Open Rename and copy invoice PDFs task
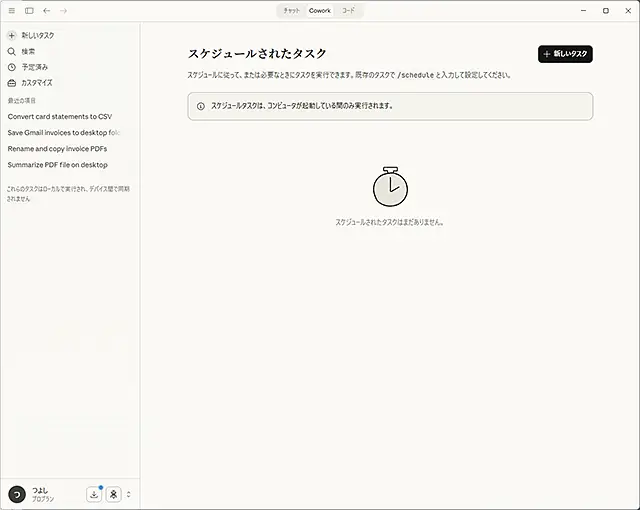Image resolution: width=640 pixels, height=510 pixels. 57,148
